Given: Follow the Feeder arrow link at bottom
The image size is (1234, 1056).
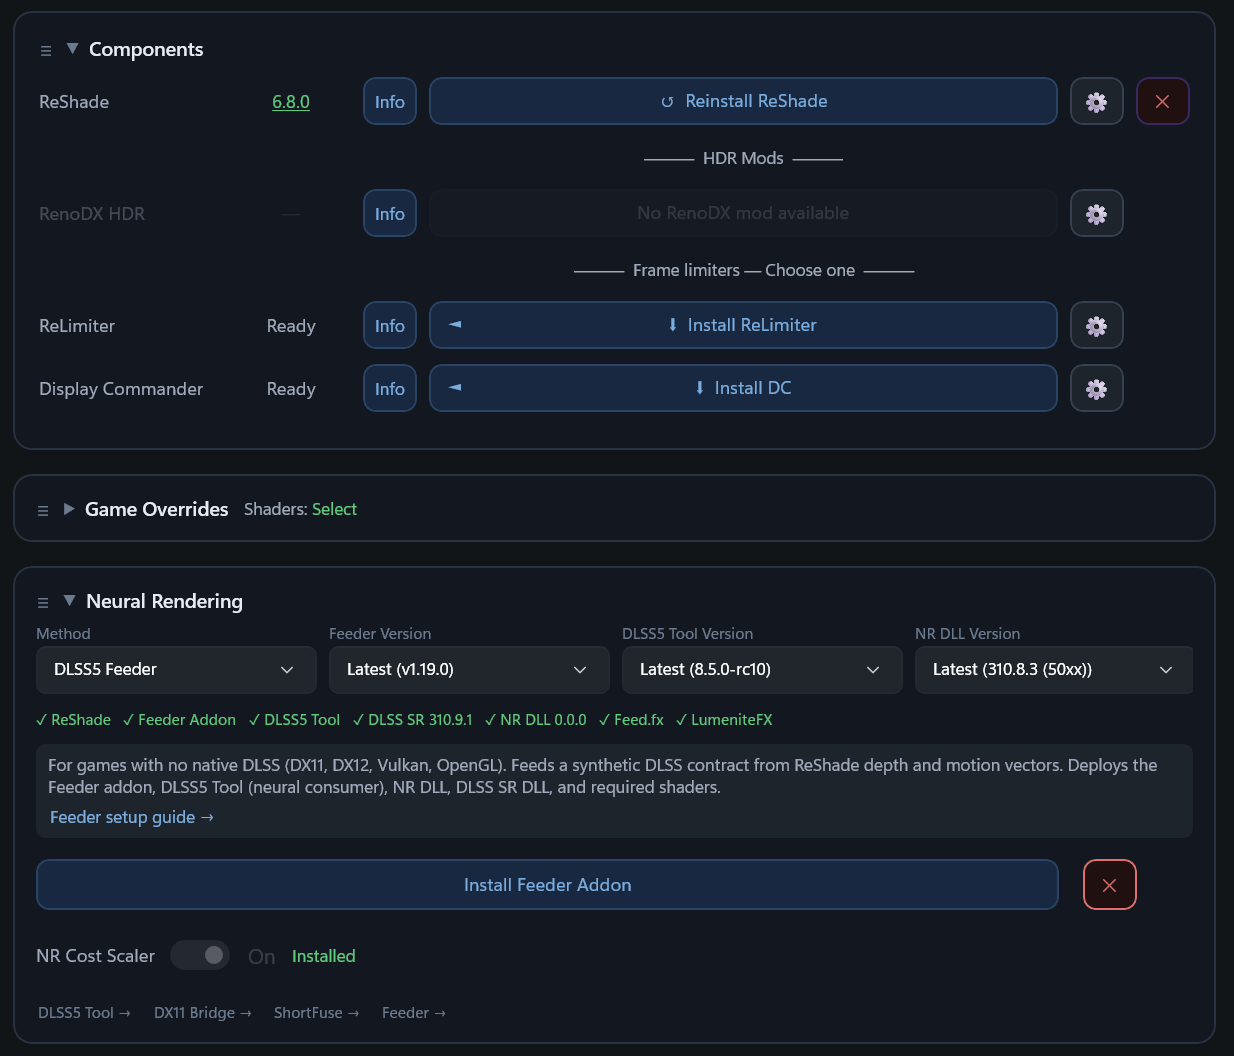Looking at the screenshot, I should coord(414,1013).
